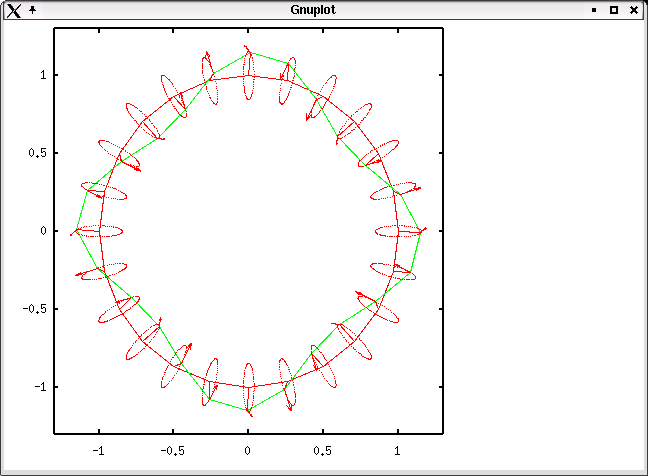Click the X window menu icon in title bar

click(13, 10)
